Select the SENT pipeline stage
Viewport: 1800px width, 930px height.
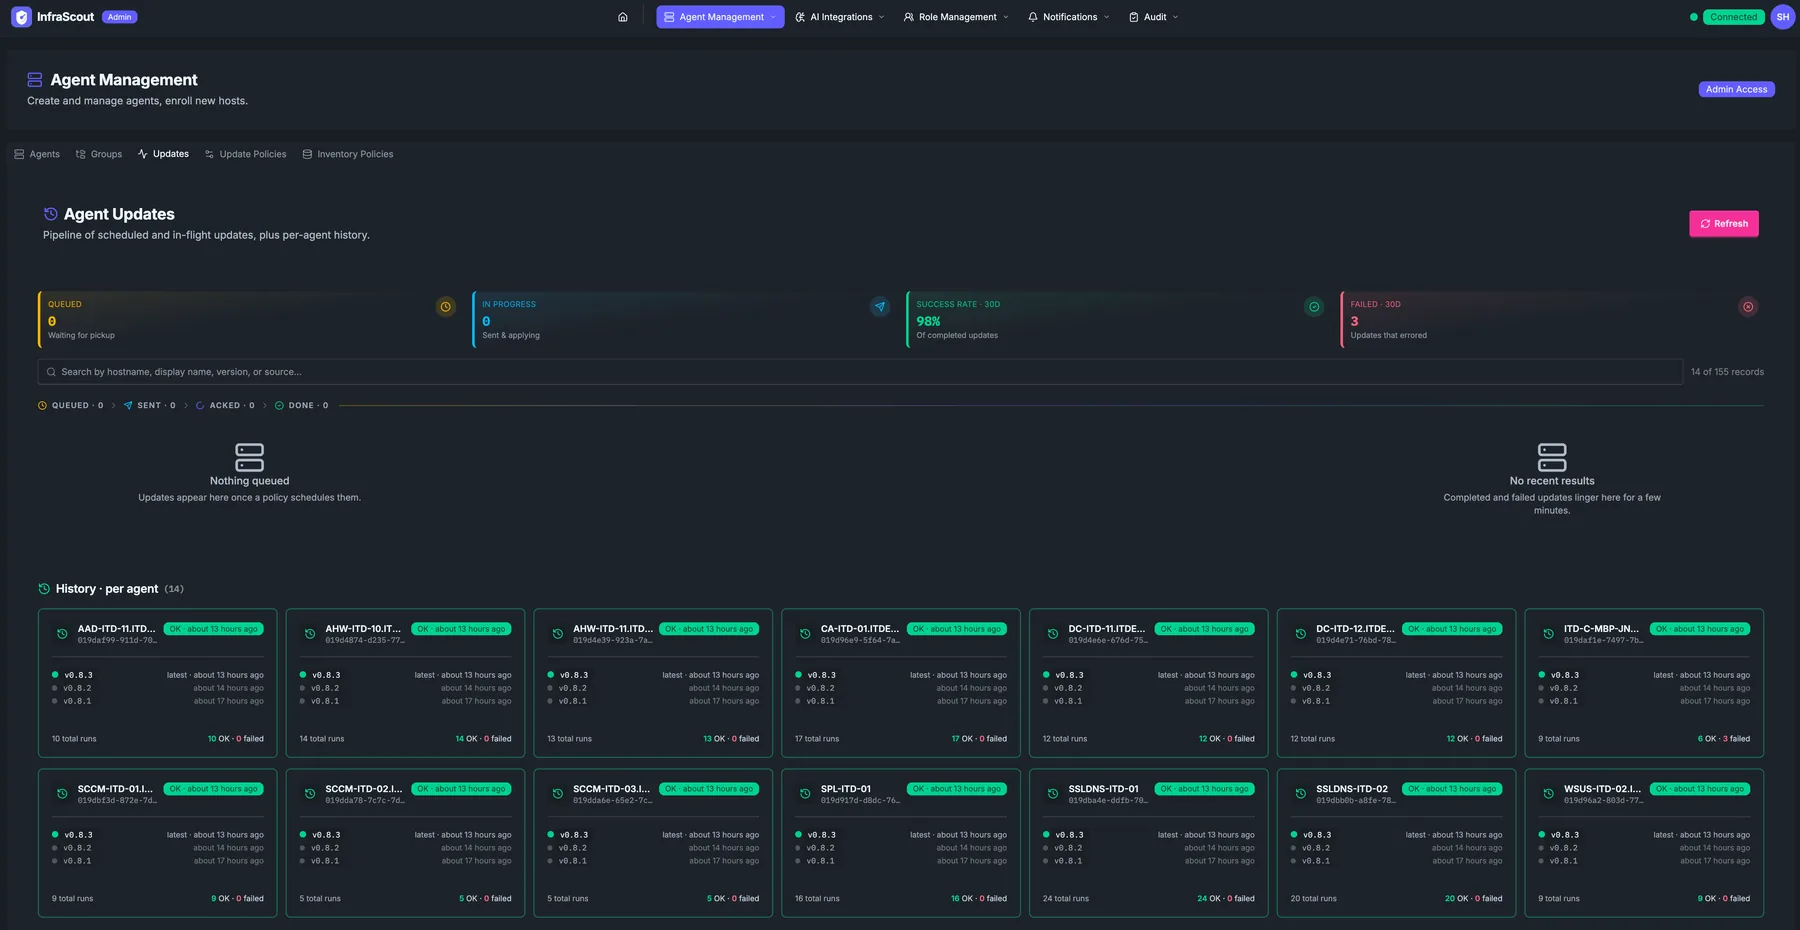coord(149,406)
